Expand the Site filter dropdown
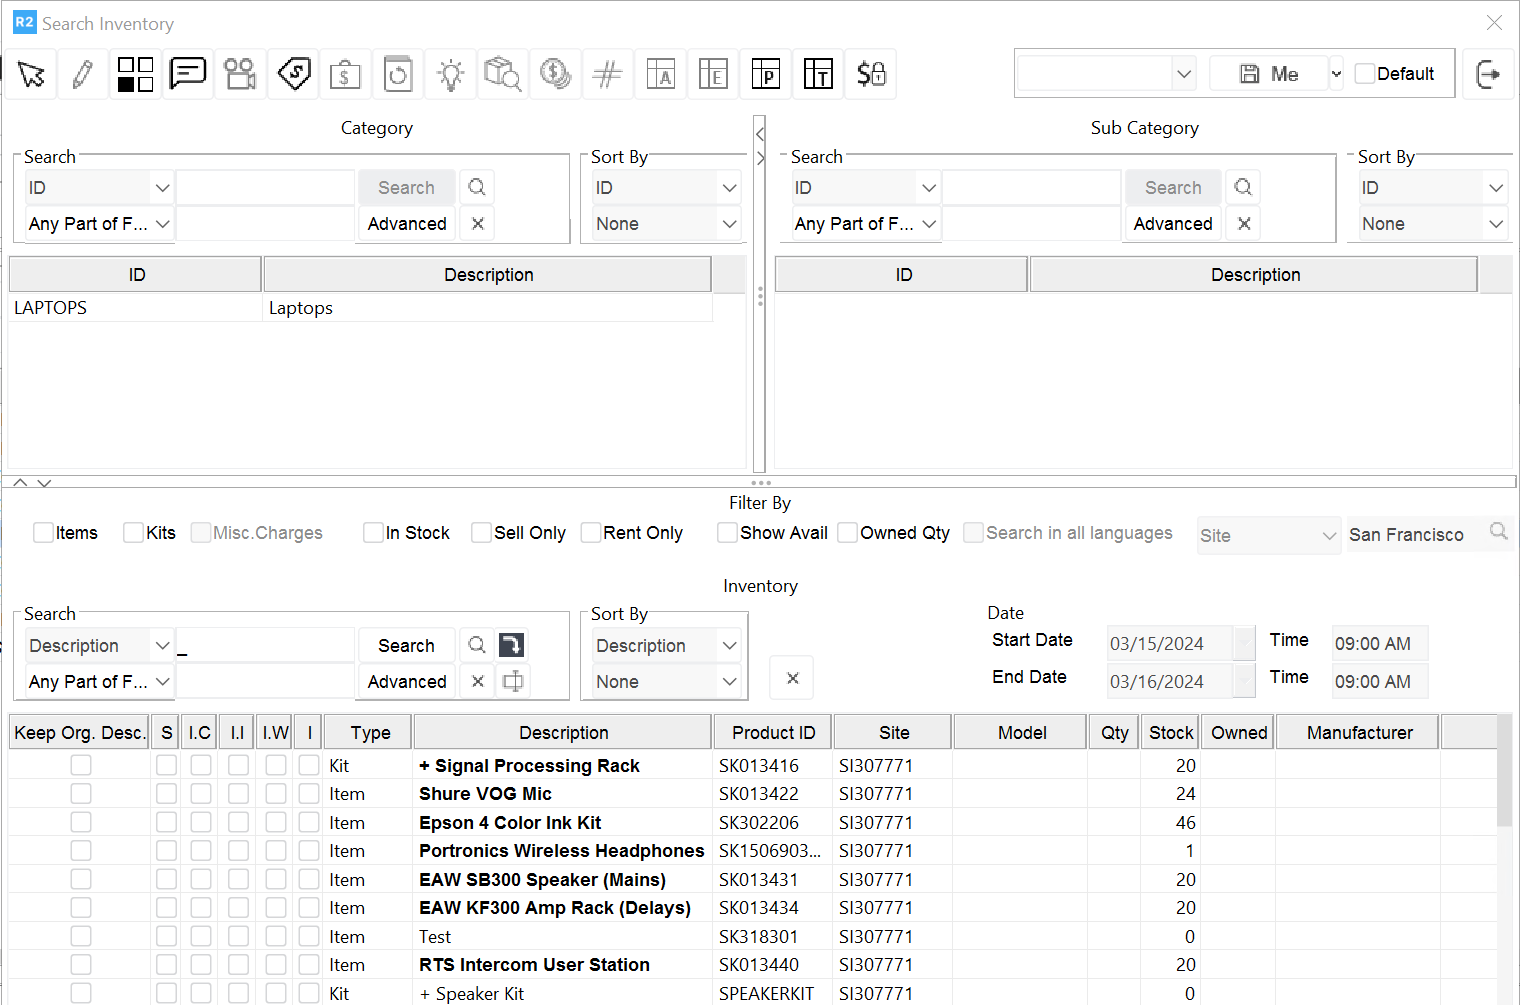This screenshot has width=1520, height=1005. pyautogui.click(x=1268, y=536)
